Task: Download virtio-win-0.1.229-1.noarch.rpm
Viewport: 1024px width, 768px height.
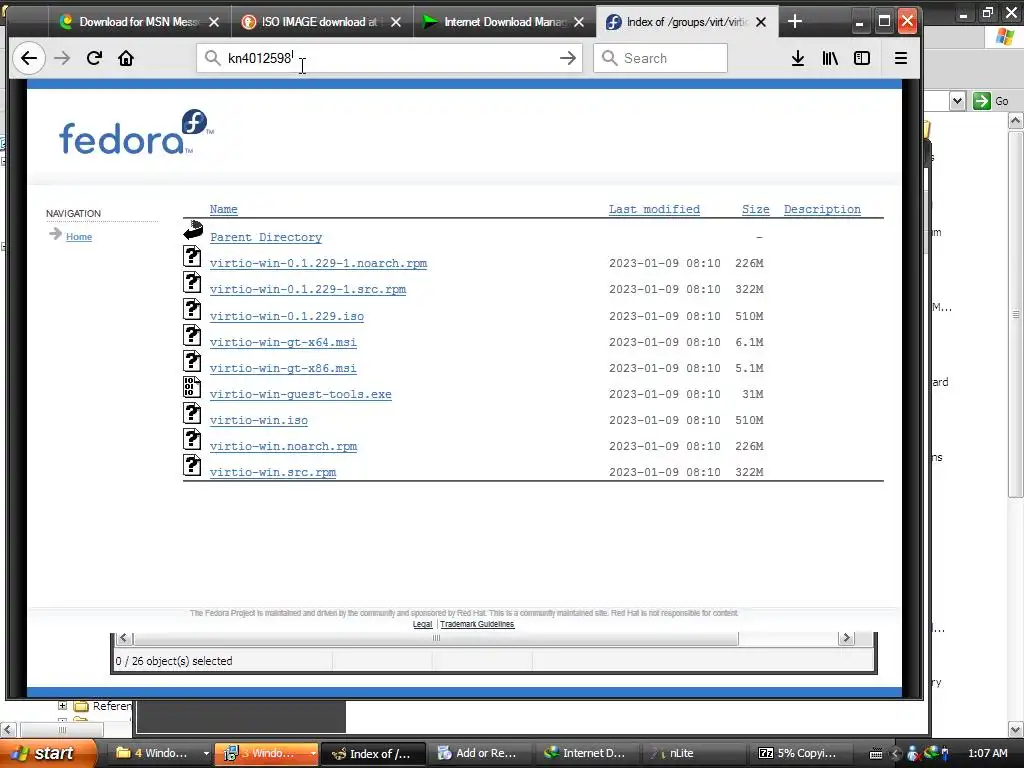Action: [x=318, y=263]
